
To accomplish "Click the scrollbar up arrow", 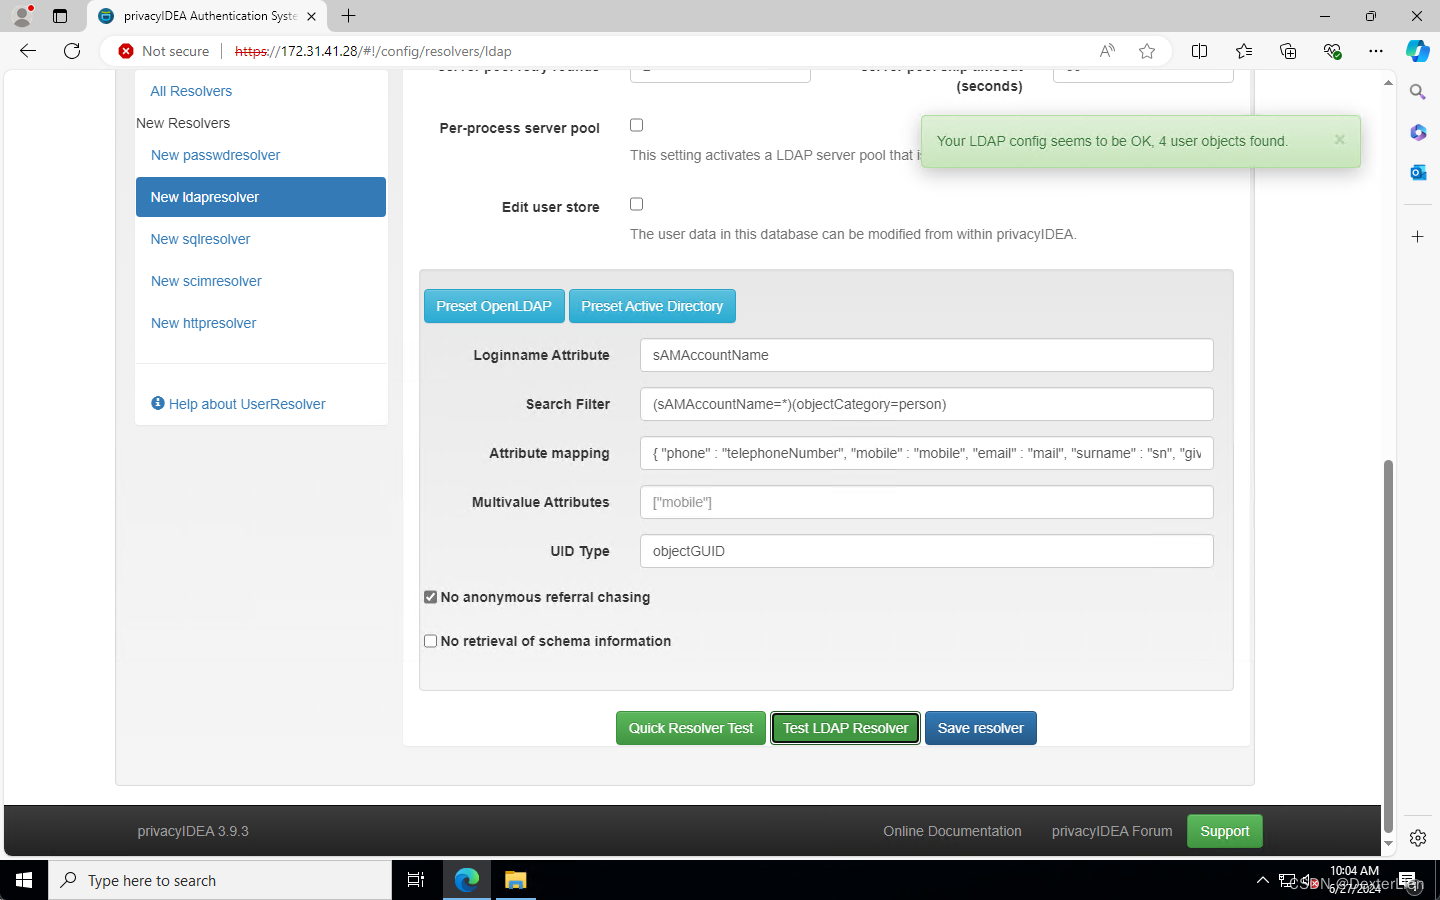I will (1388, 82).
